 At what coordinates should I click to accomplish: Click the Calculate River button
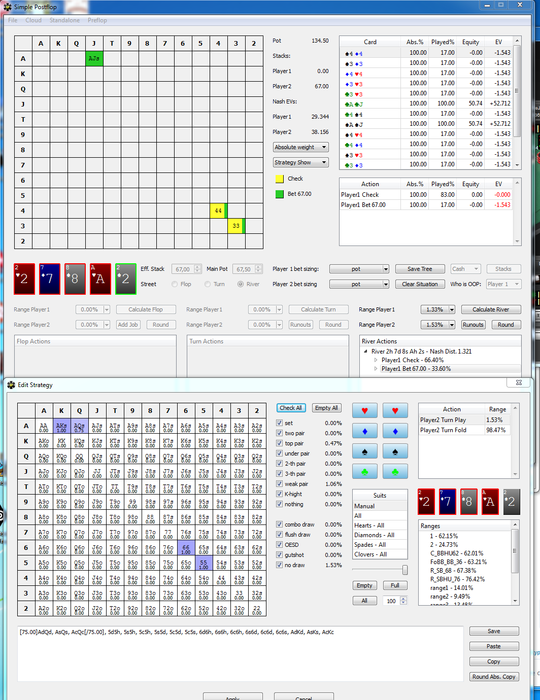pos(491,309)
